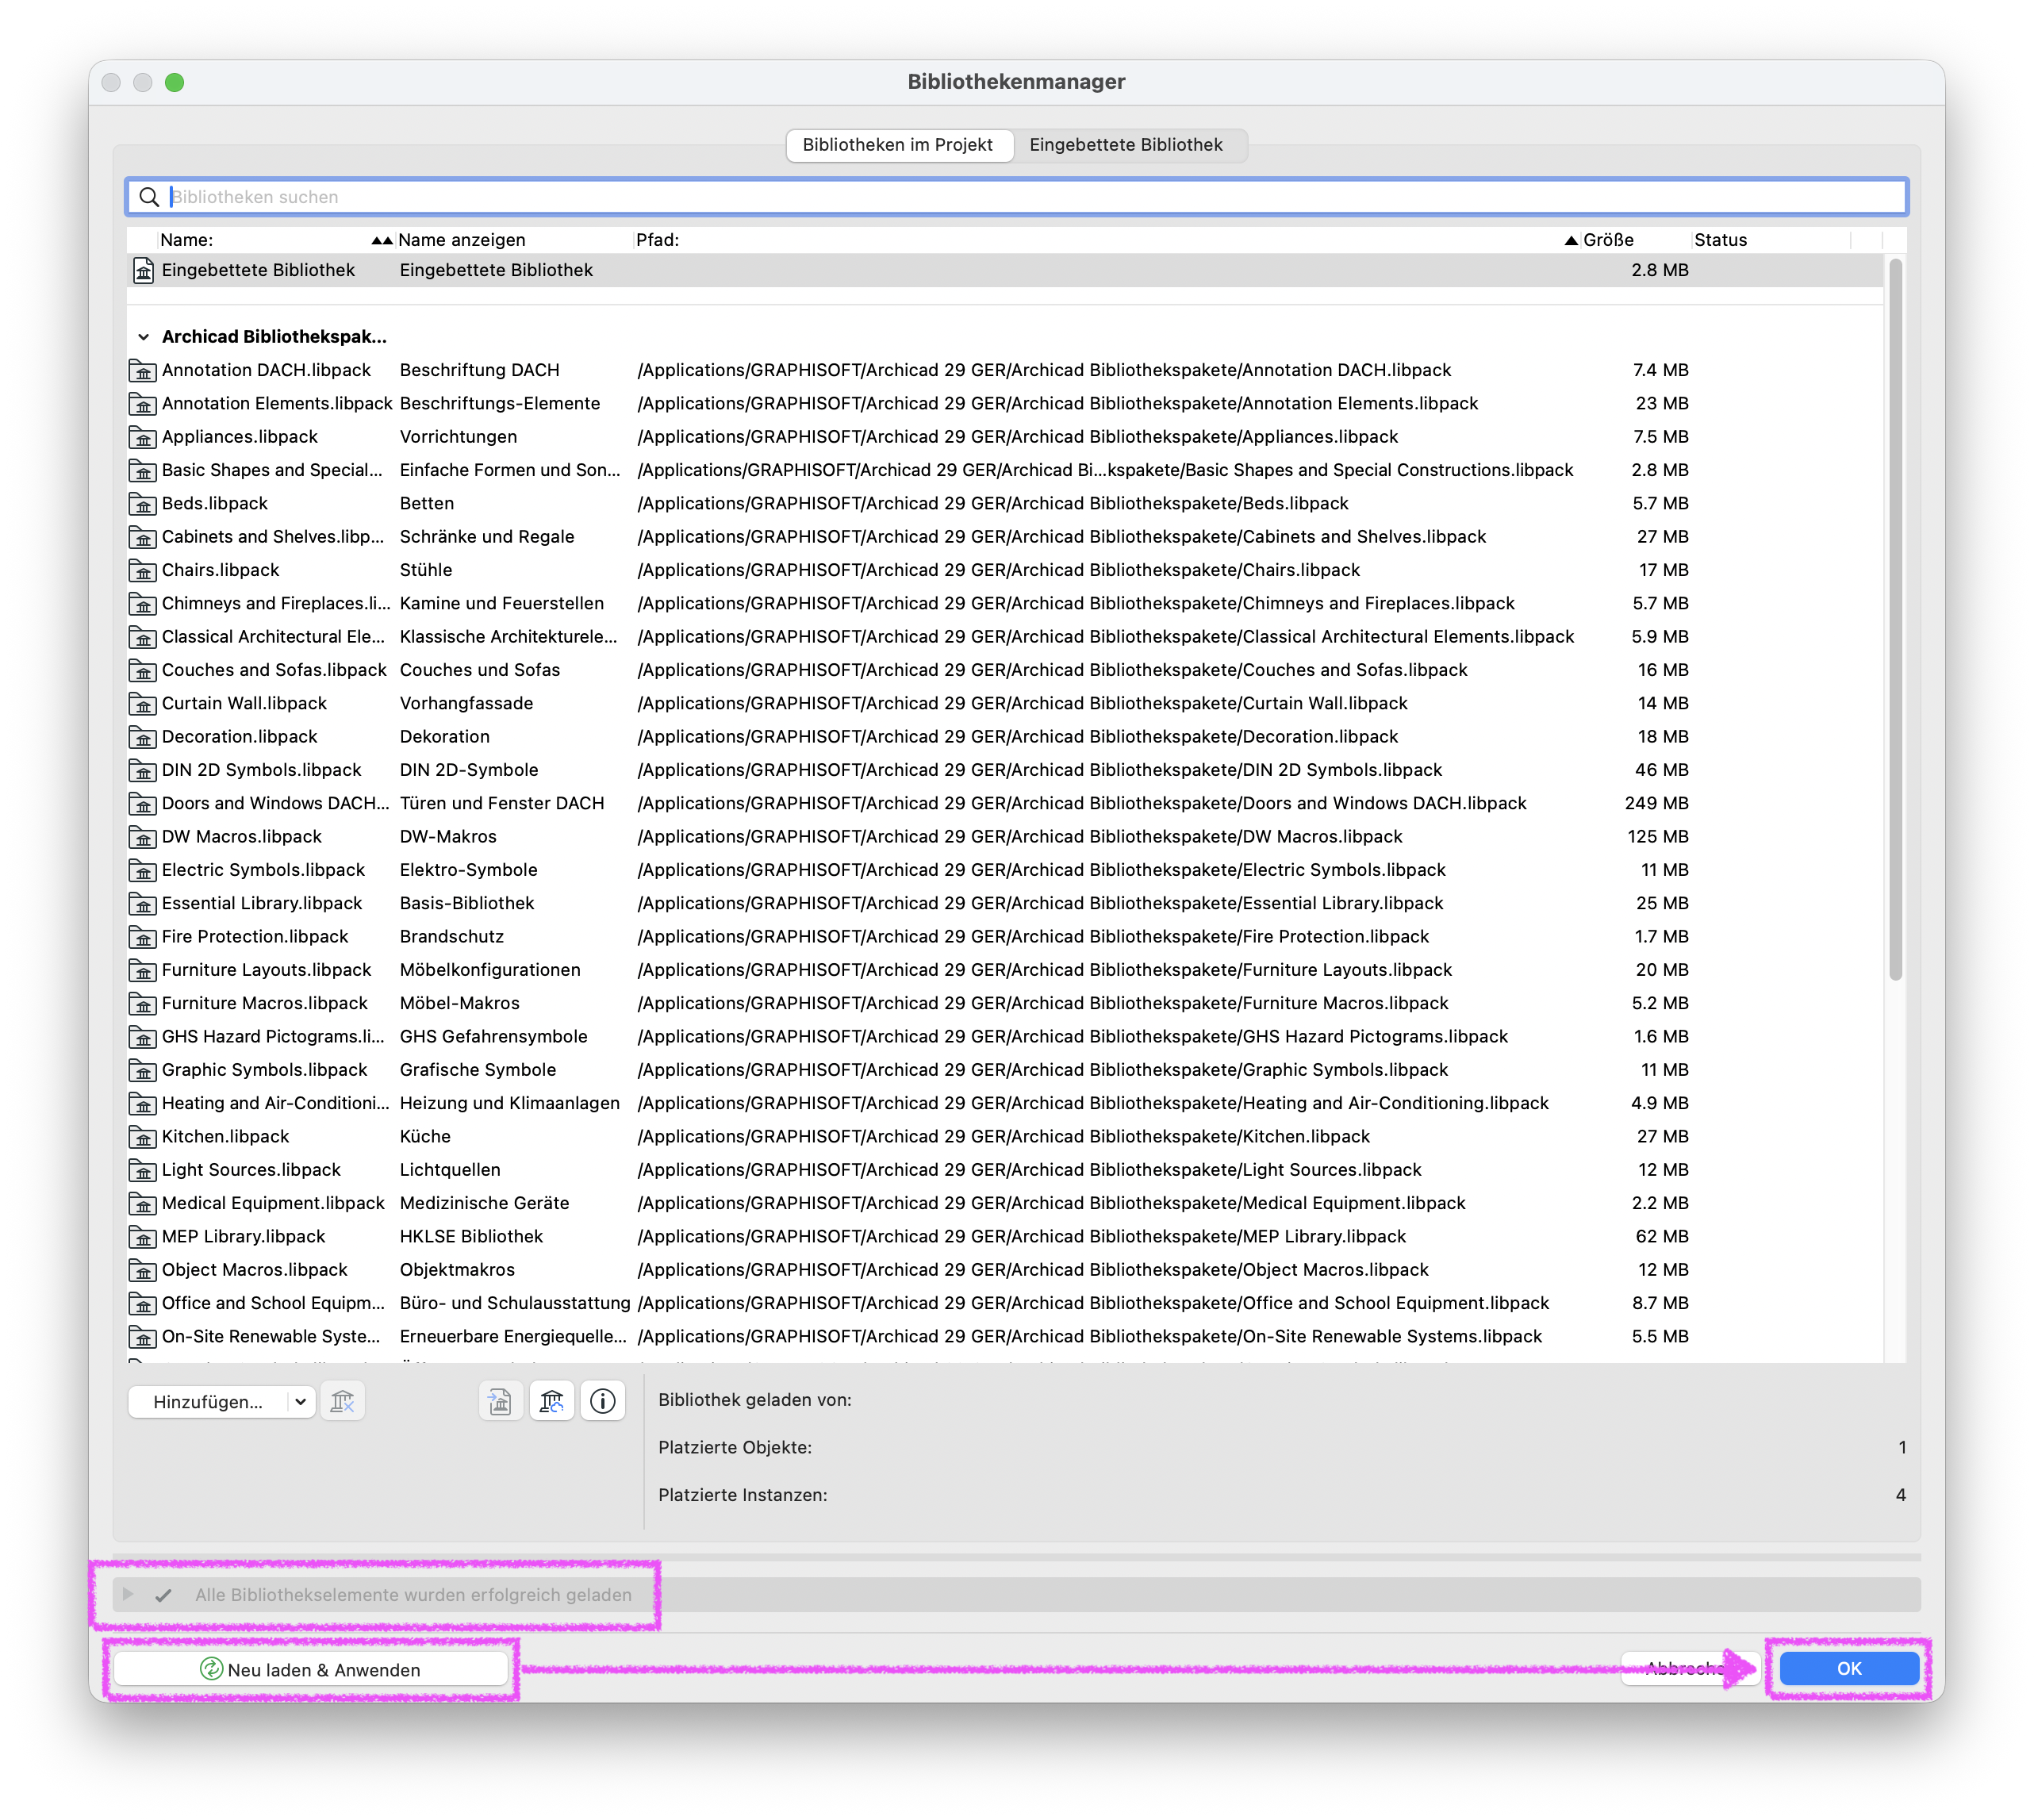Click the MEP Library.libpack package icon
The image size is (2034, 1820).
[143, 1236]
